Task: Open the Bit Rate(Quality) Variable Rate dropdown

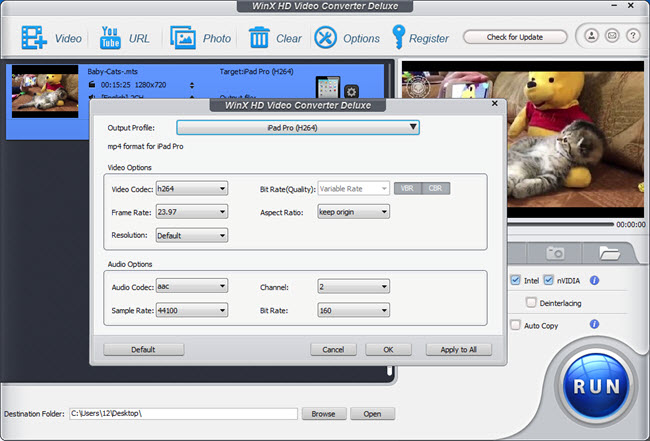Action: tap(353, 189)
